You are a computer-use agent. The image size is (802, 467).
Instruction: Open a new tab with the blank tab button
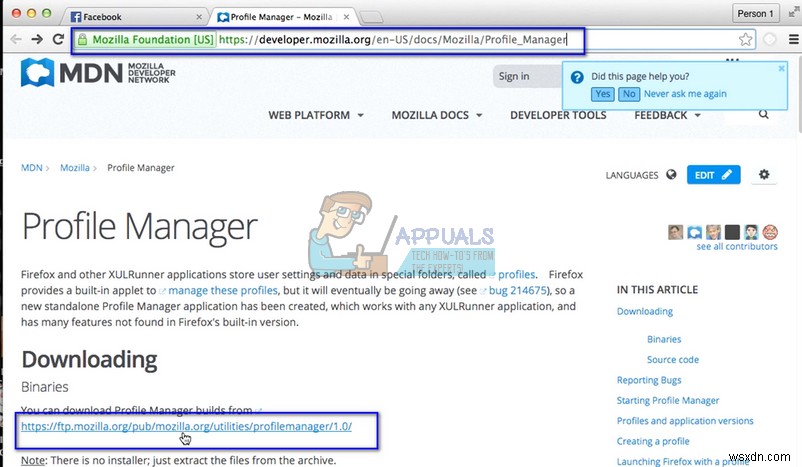(371, 18)
